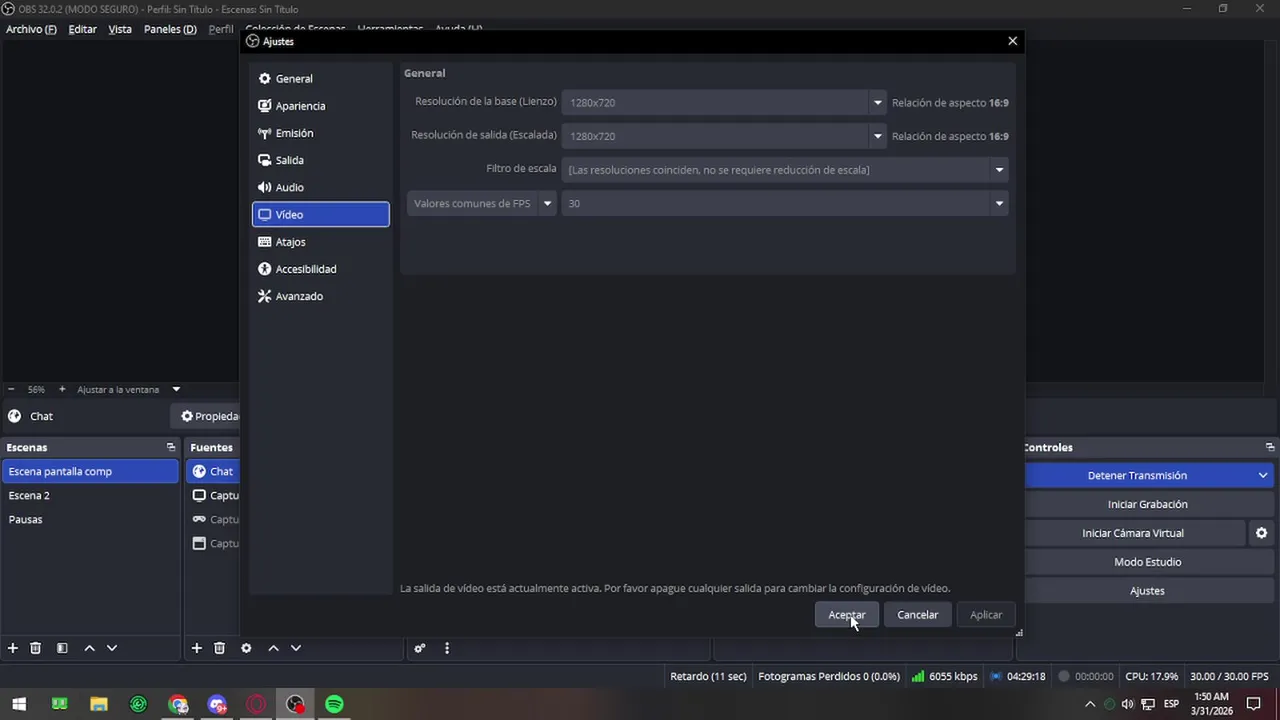Viewport: 1280px width, 720px height.
Task: Close the Ajustes dialog
Action: (x=1012, y=41)
